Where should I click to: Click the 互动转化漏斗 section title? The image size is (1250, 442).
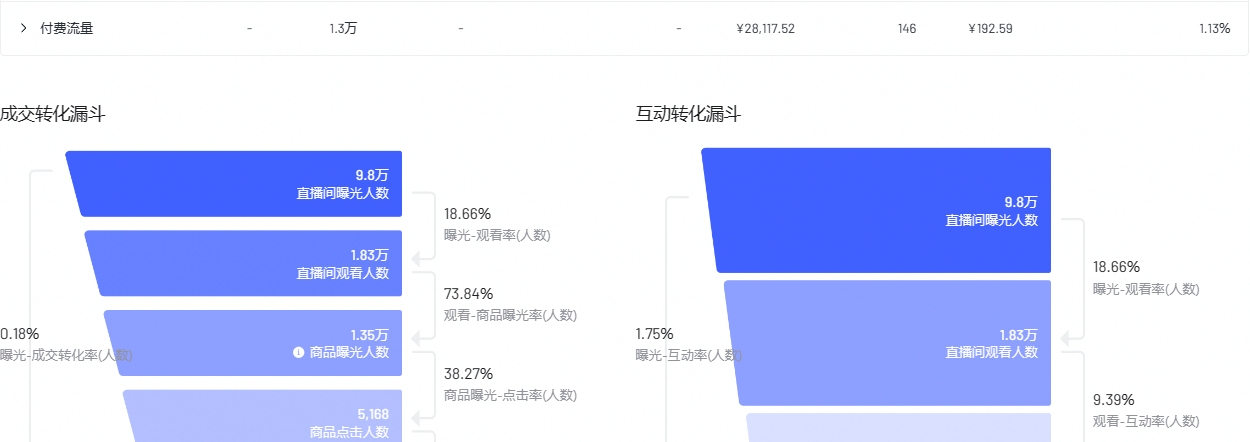688,114
